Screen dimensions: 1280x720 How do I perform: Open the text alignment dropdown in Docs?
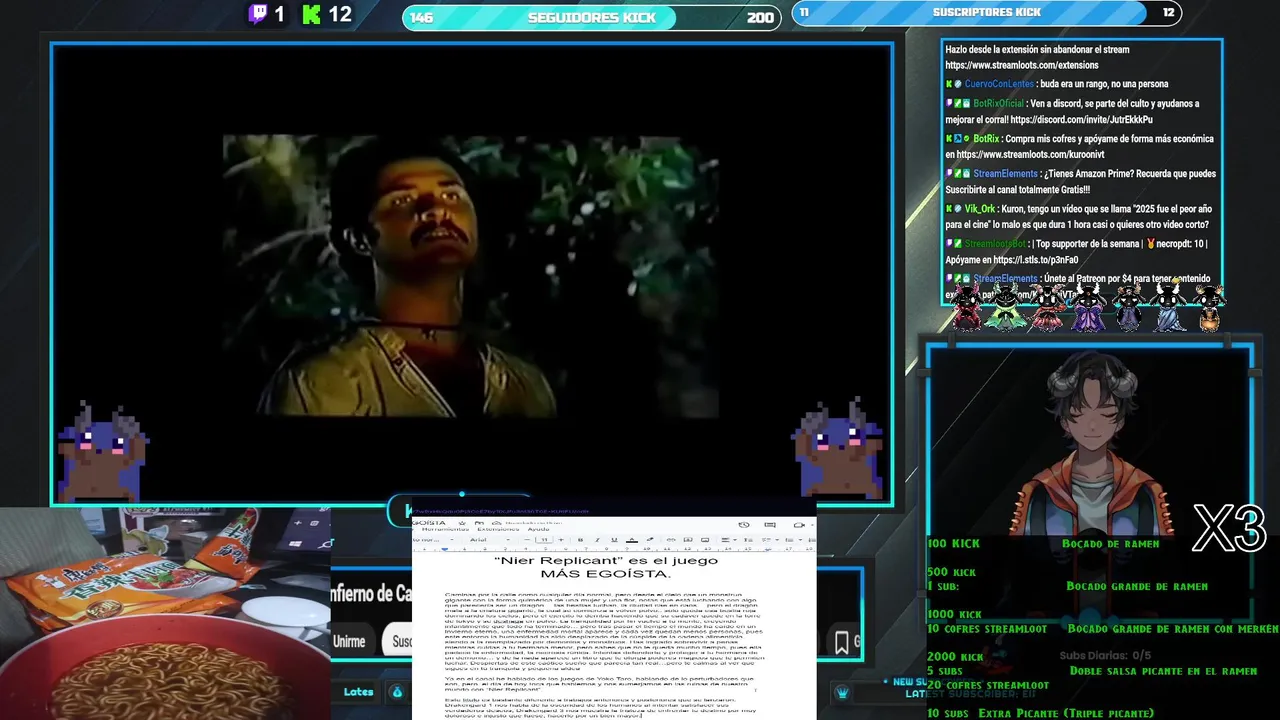point(729,540)
